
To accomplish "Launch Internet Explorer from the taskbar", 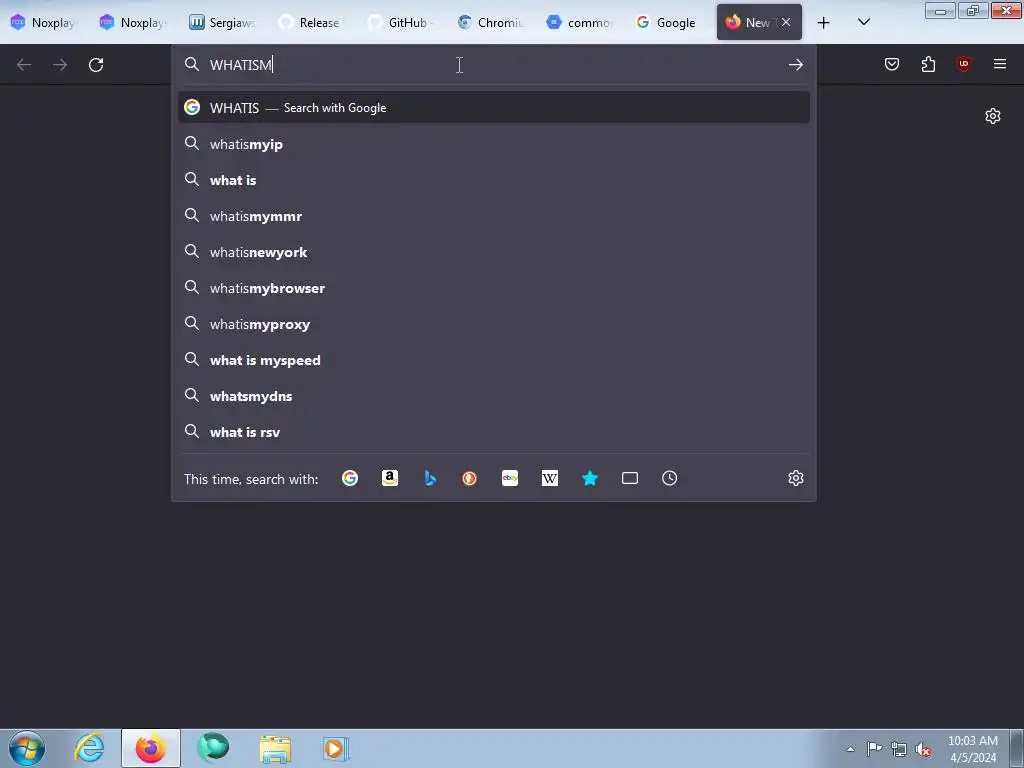I will [x=89, y=748].
